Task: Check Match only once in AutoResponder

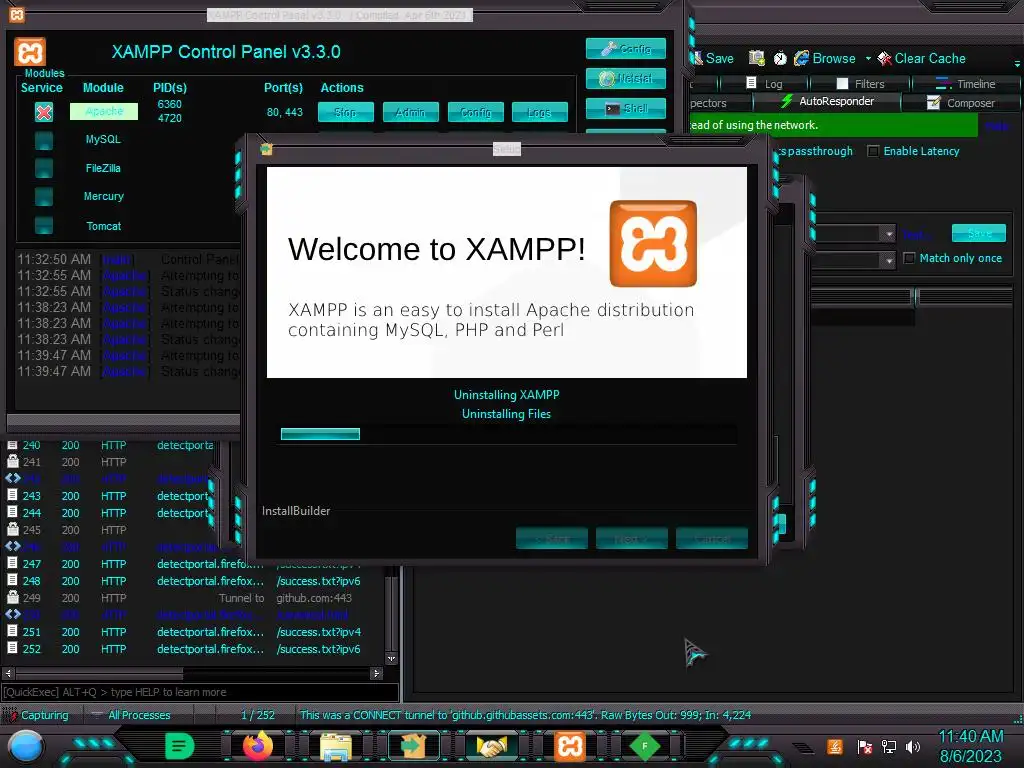Action: 909,258
